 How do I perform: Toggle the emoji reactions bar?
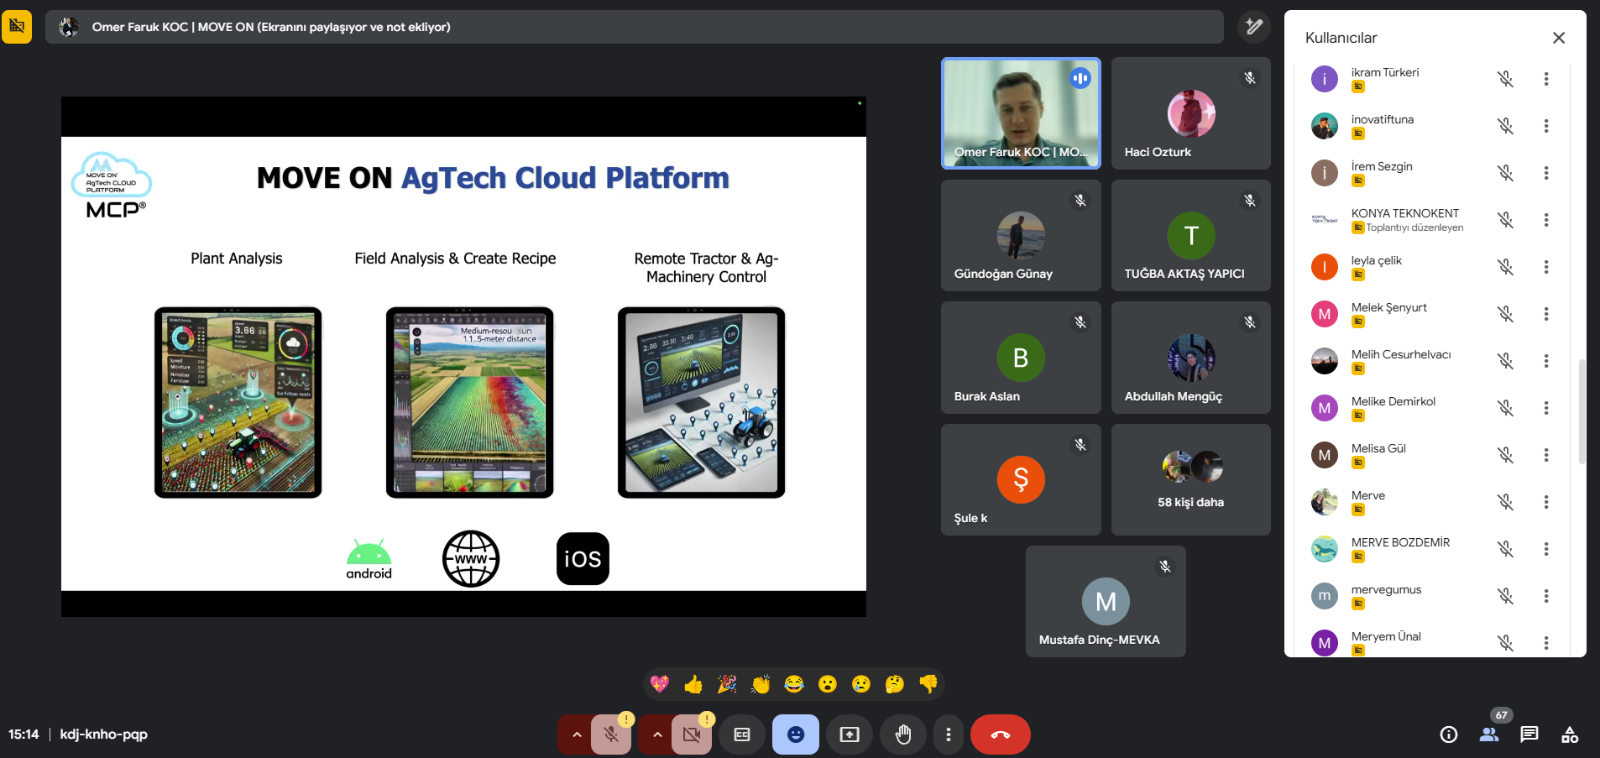(796, 735)
